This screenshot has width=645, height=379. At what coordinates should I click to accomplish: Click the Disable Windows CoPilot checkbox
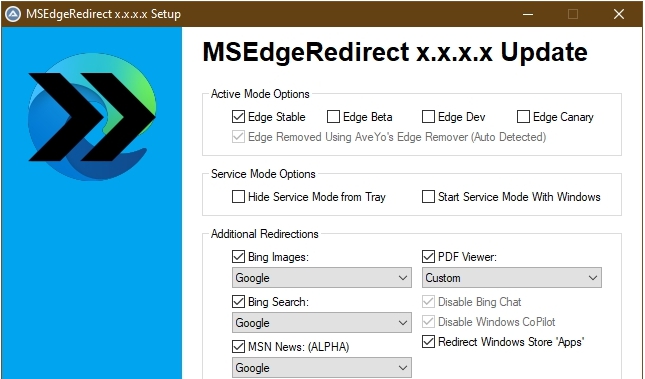(428, 321)
